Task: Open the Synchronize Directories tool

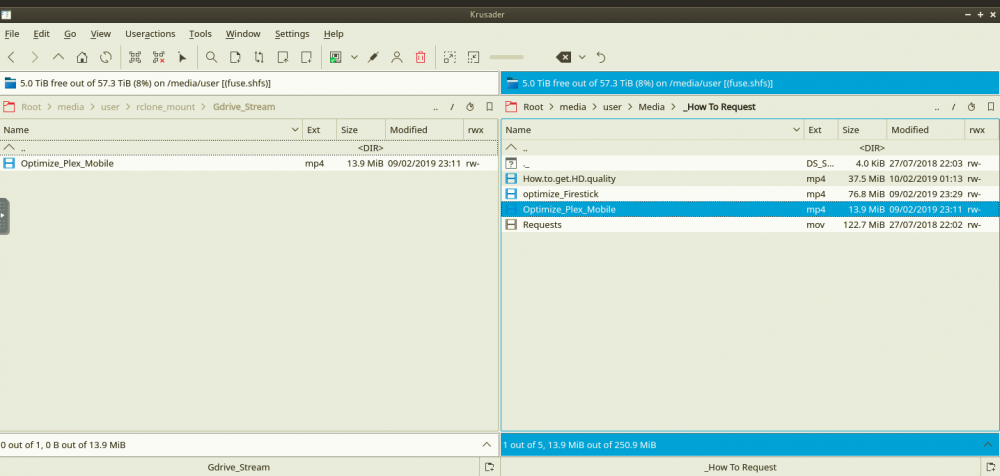Action: 259,57
